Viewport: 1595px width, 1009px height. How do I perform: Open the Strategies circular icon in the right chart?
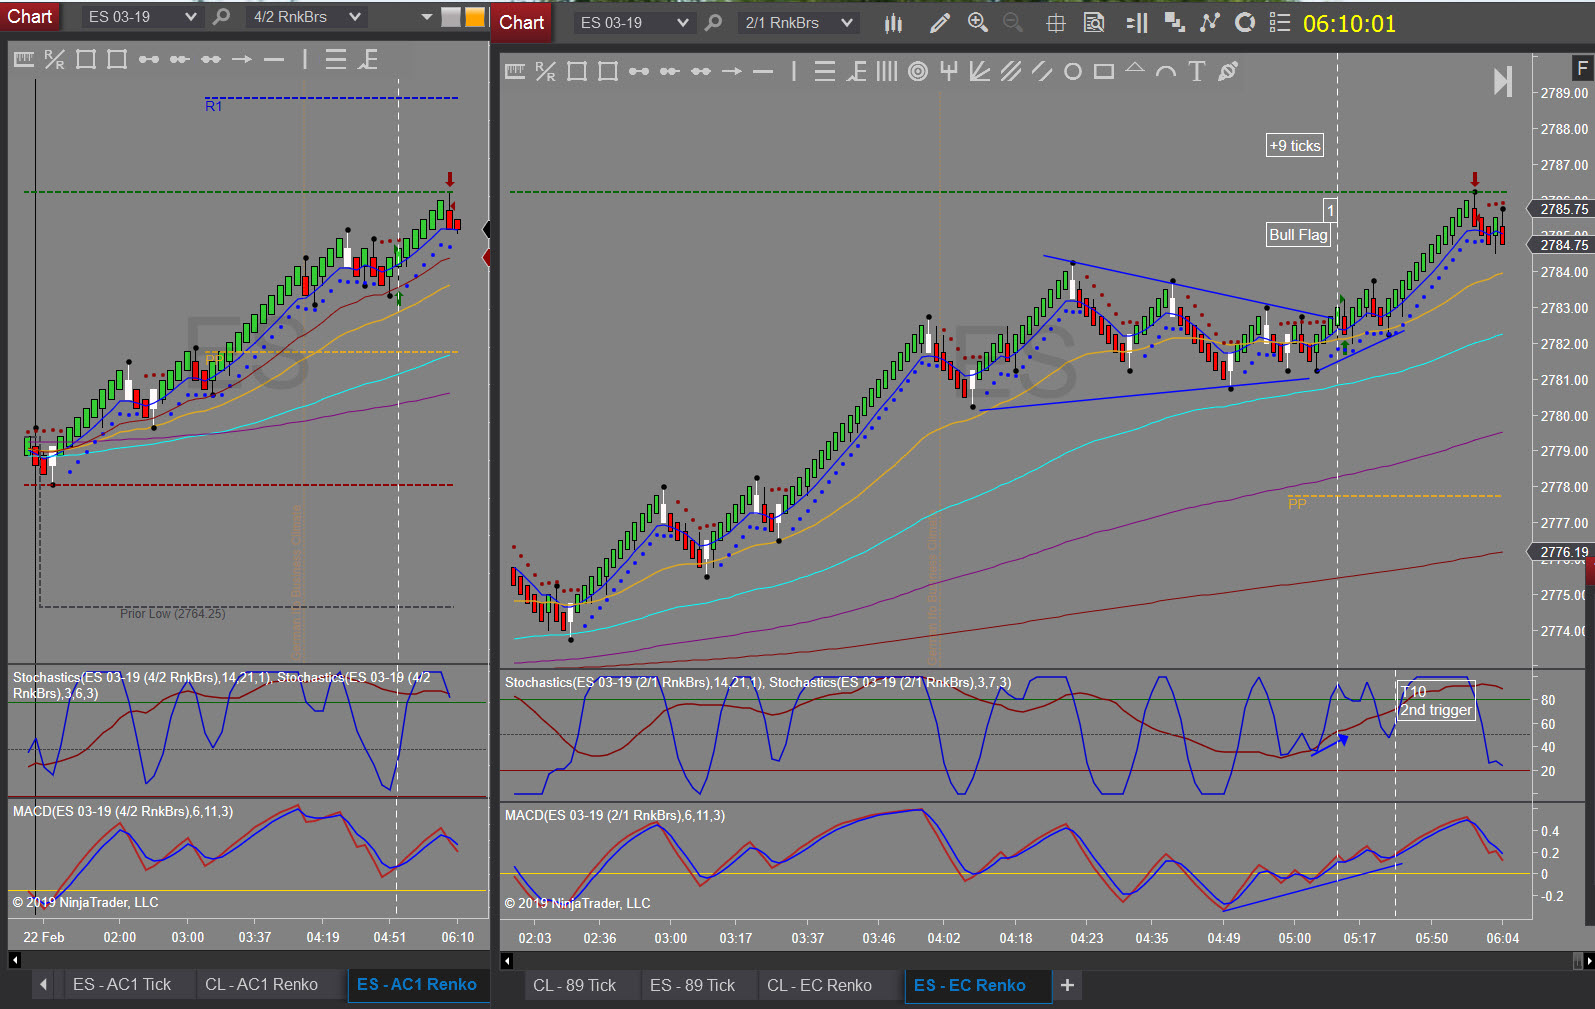(1245, 23)
